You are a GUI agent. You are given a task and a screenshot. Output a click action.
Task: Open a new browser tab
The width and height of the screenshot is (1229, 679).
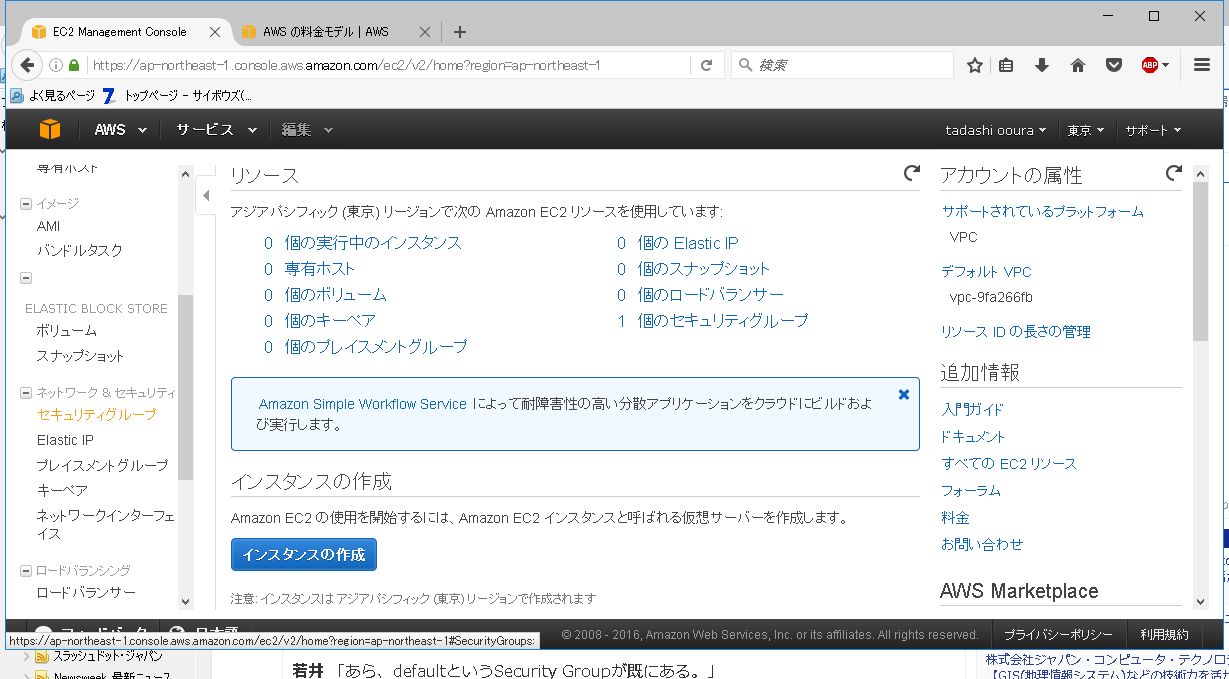pyautogui.click(x=459, y=32)
